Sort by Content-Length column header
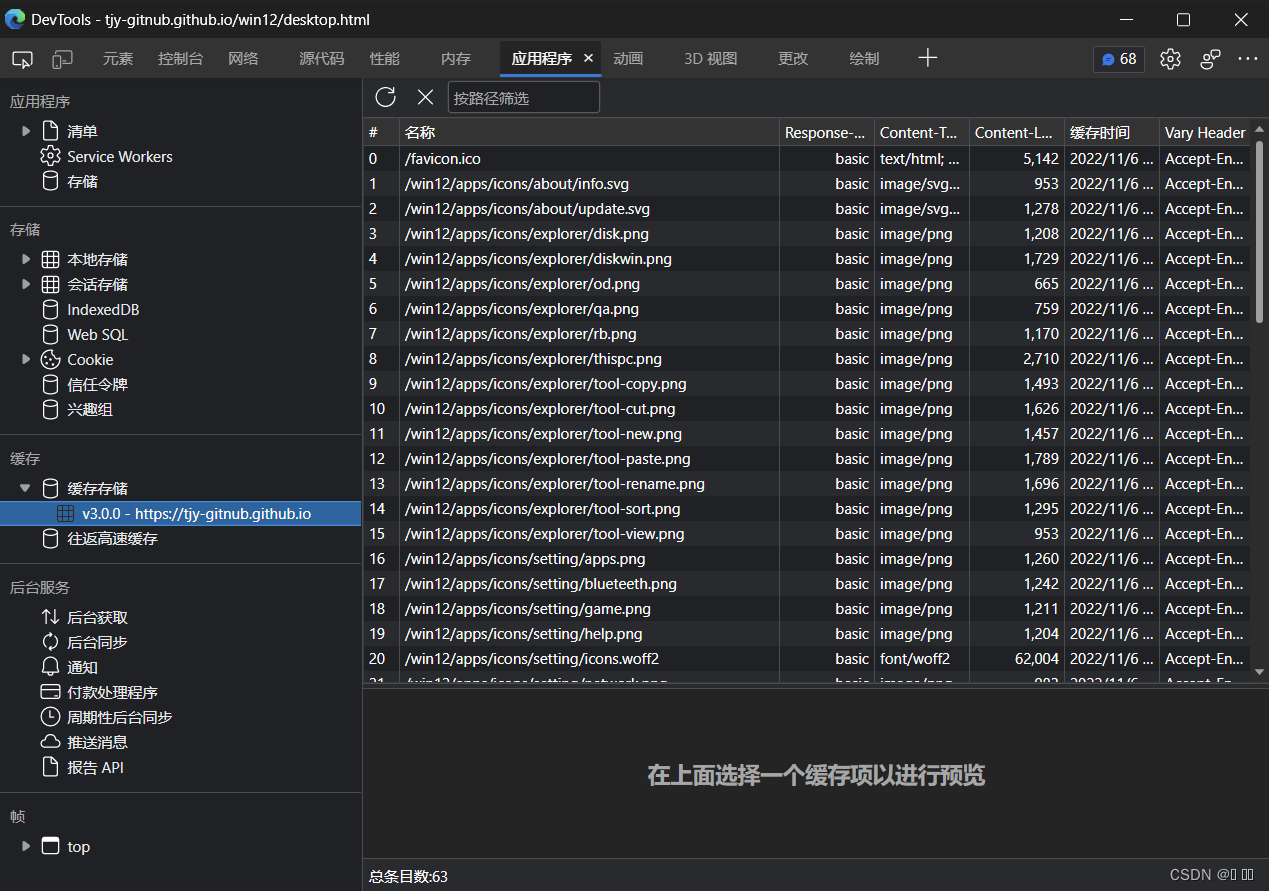This screenshot has width=1269, height=891. pos(1017,132)
